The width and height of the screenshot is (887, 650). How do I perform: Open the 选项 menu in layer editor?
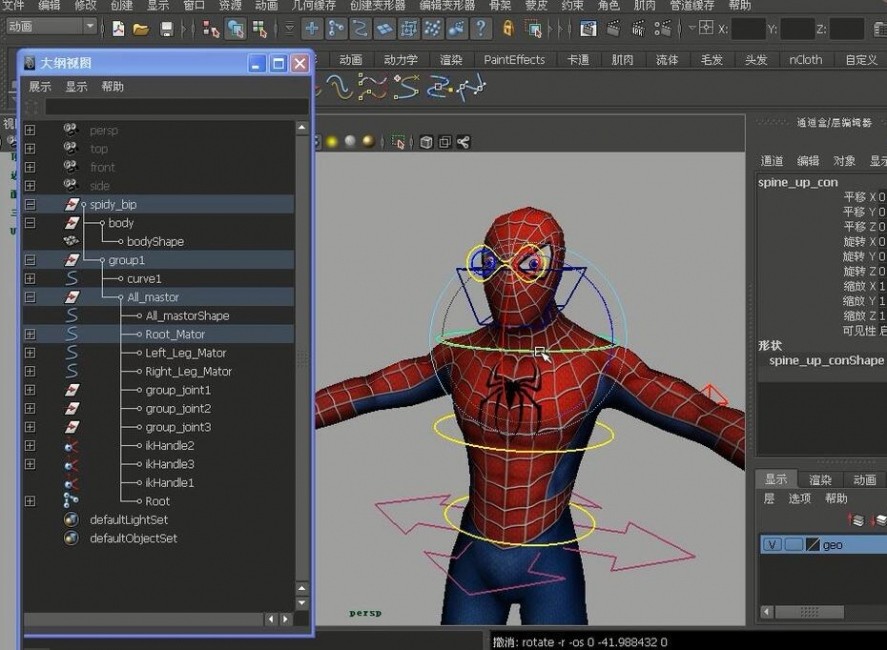(800, 498)
